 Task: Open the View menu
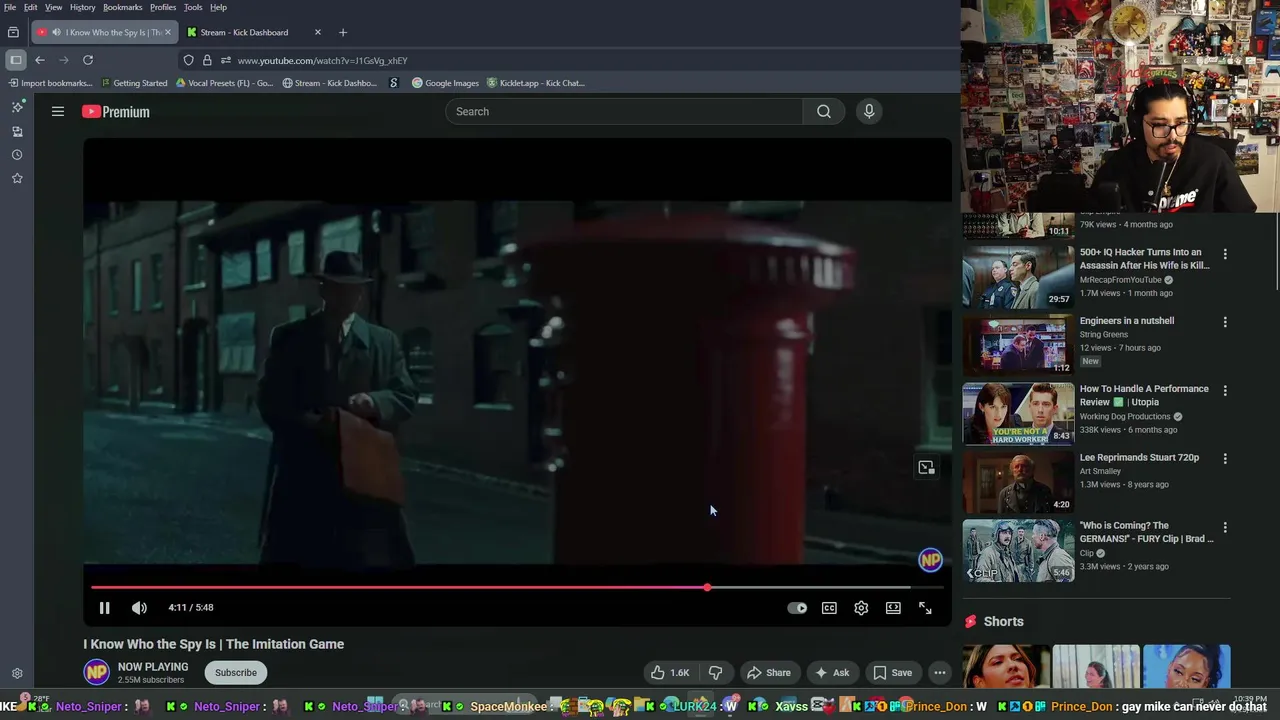pos(54,7)
